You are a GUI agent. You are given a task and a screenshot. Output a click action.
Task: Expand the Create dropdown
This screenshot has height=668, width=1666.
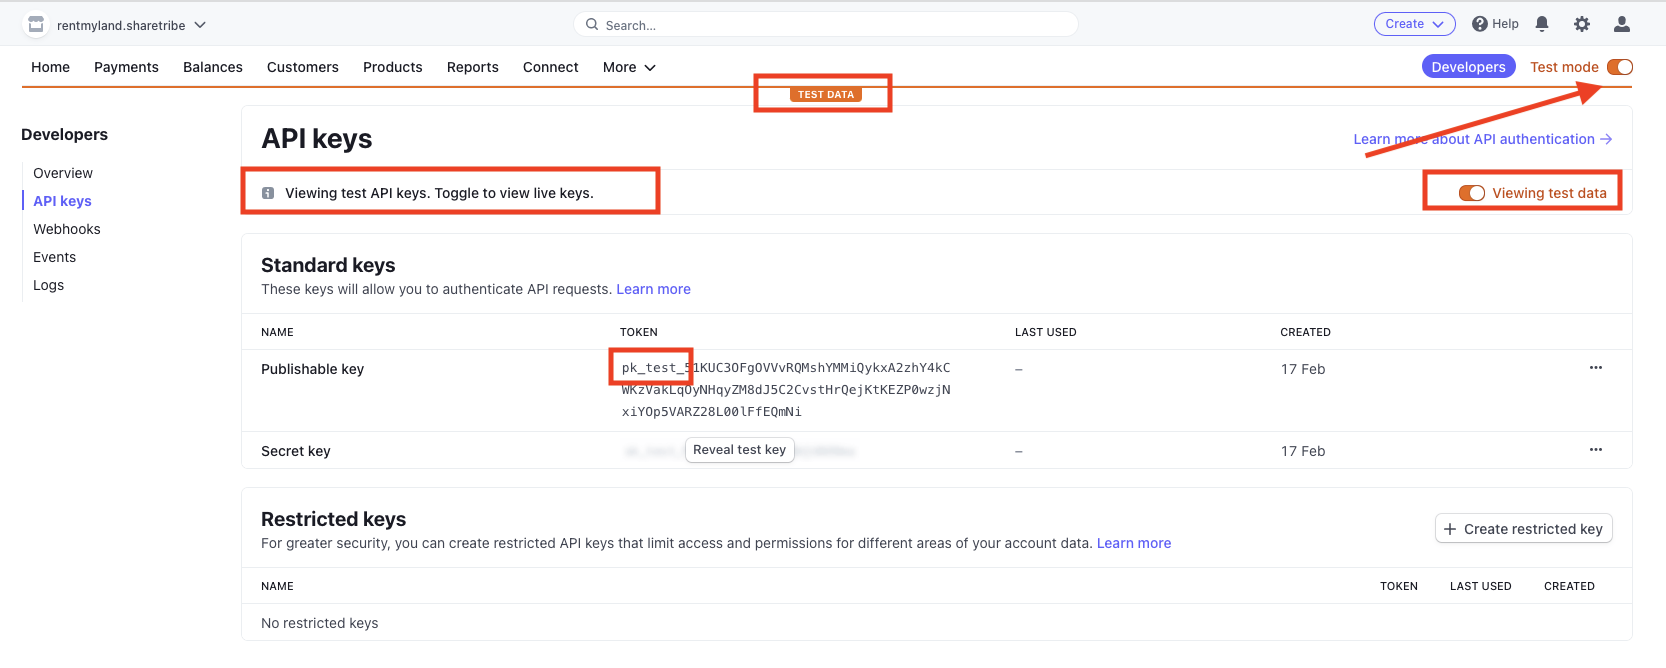[1414, 24]
